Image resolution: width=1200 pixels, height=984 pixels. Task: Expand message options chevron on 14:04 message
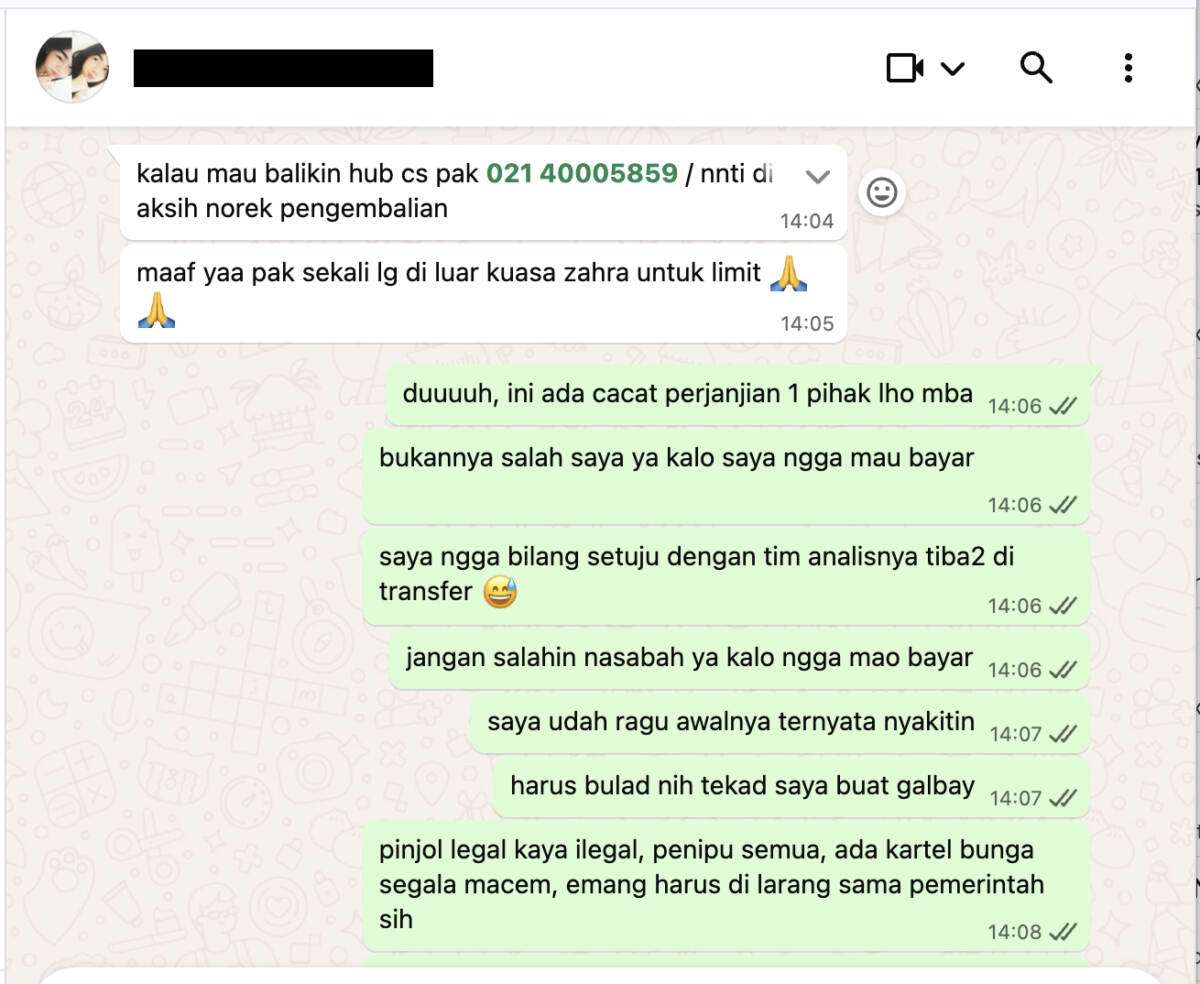click(x=818, y=177)
